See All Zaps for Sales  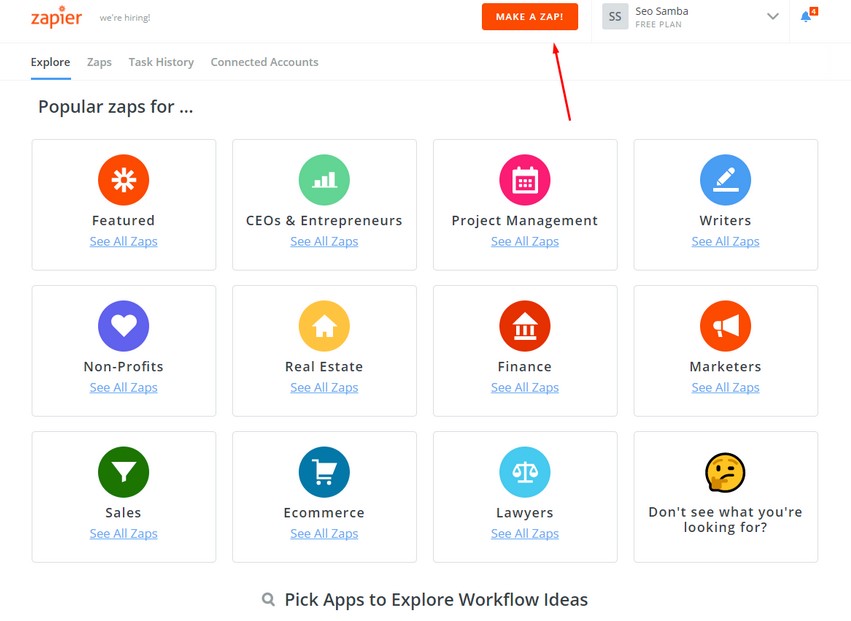click(x=124, y=534)
